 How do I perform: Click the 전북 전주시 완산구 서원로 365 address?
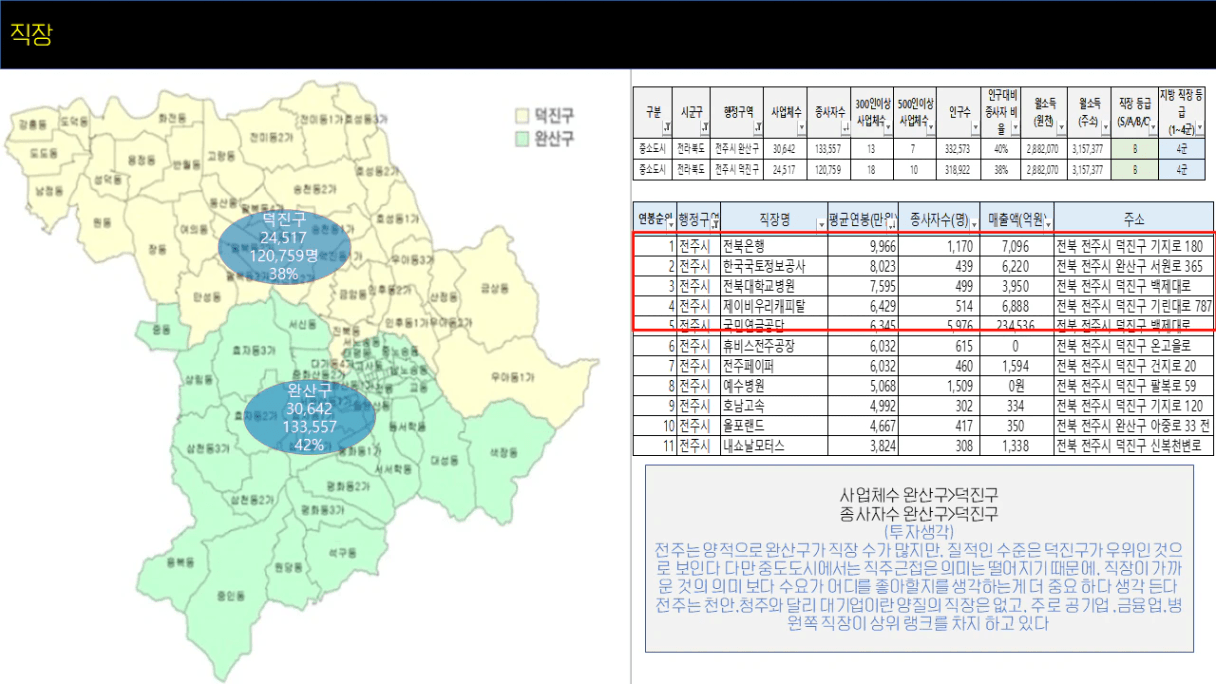(1134, 266)
